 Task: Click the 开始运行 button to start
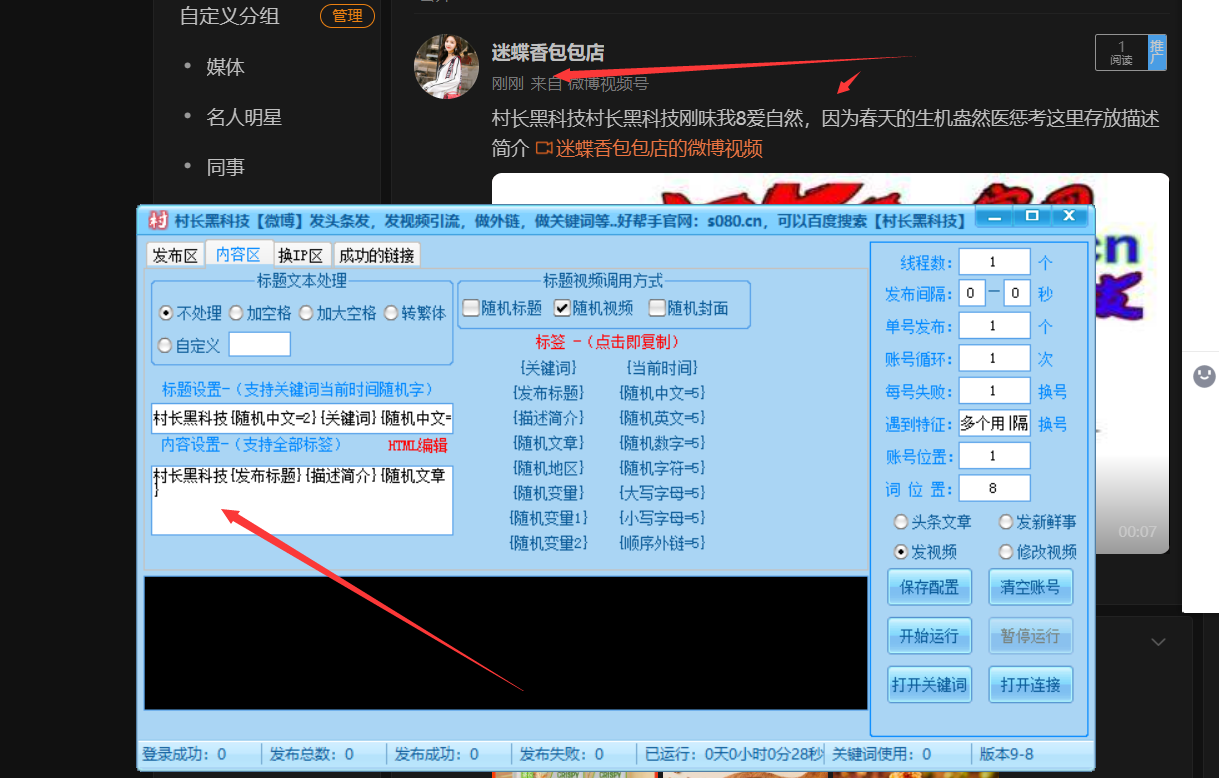coord(929,635)
